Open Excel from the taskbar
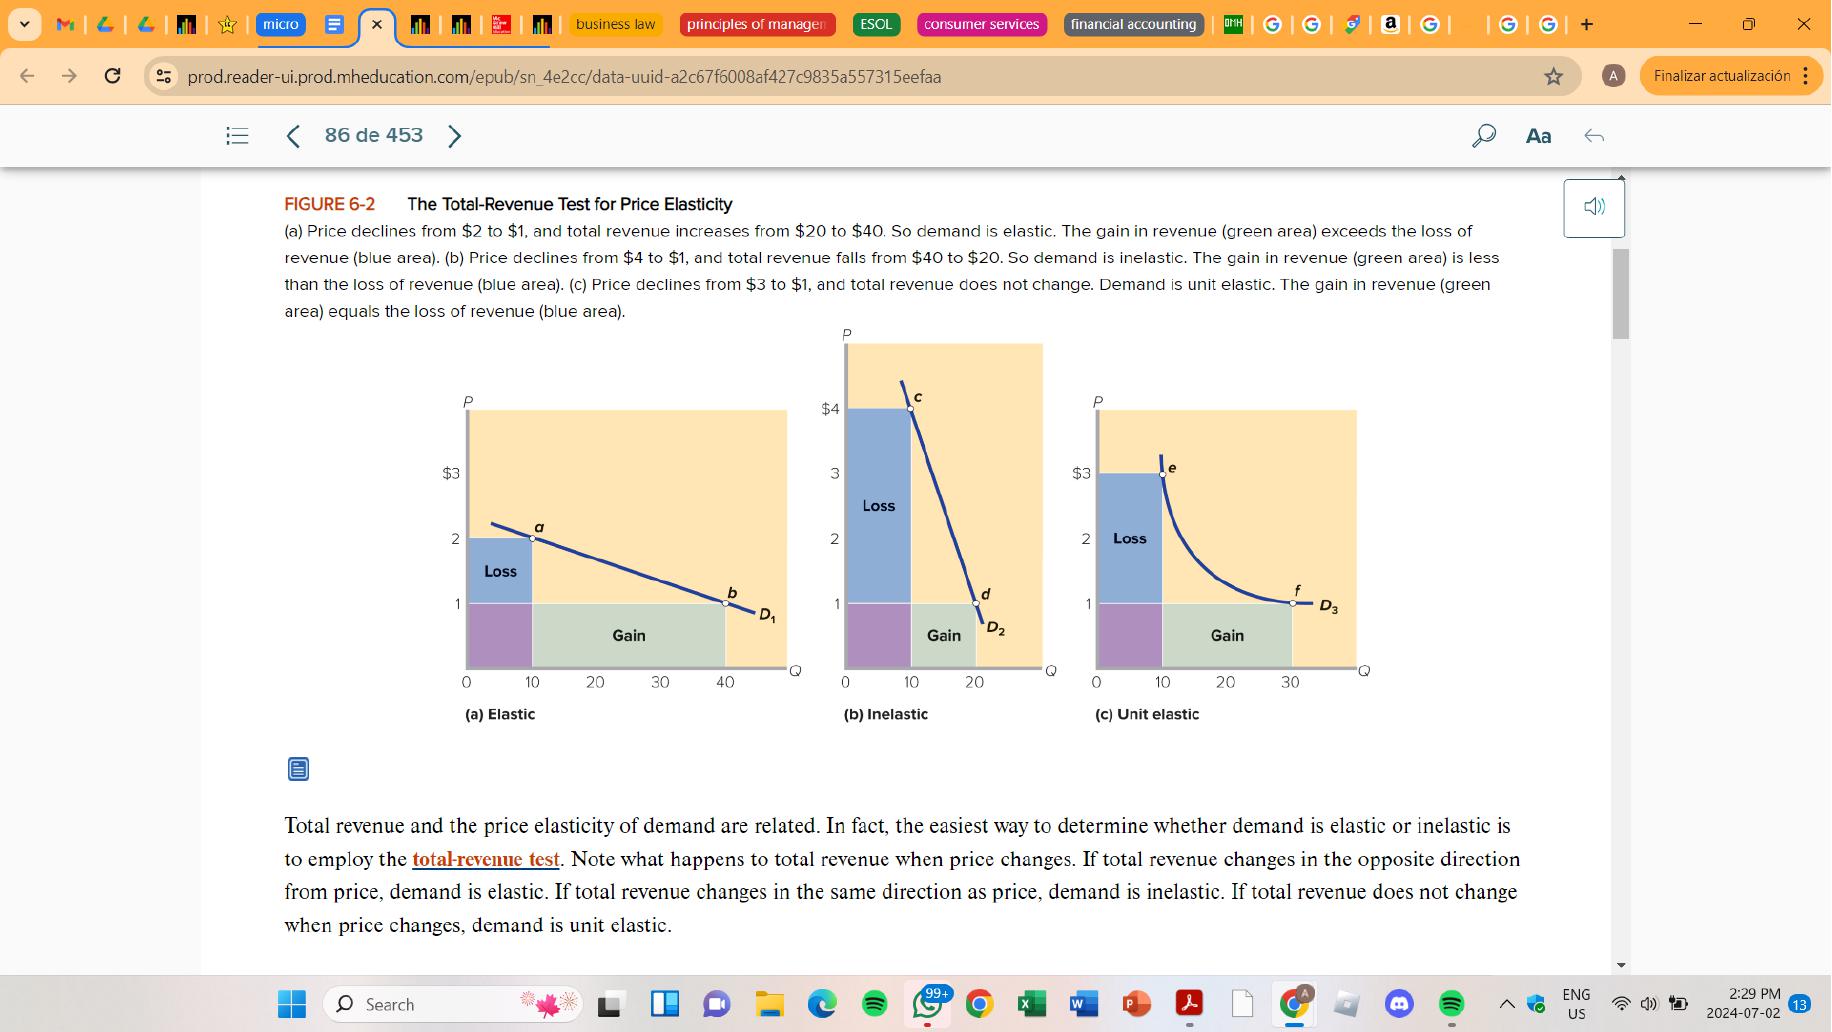 pos(1033,1004)
